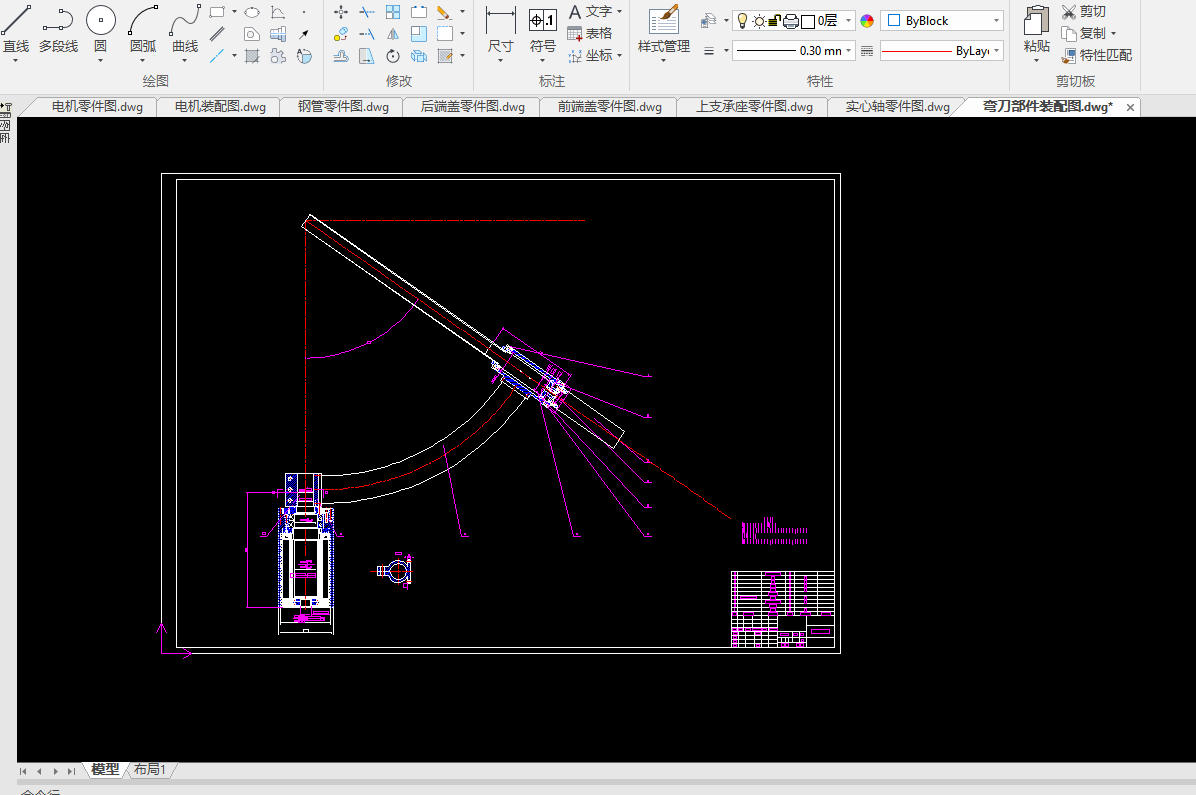Open the ByBlock color dropdown
This screenshot has width=1196, height=795.
[996, 21]
